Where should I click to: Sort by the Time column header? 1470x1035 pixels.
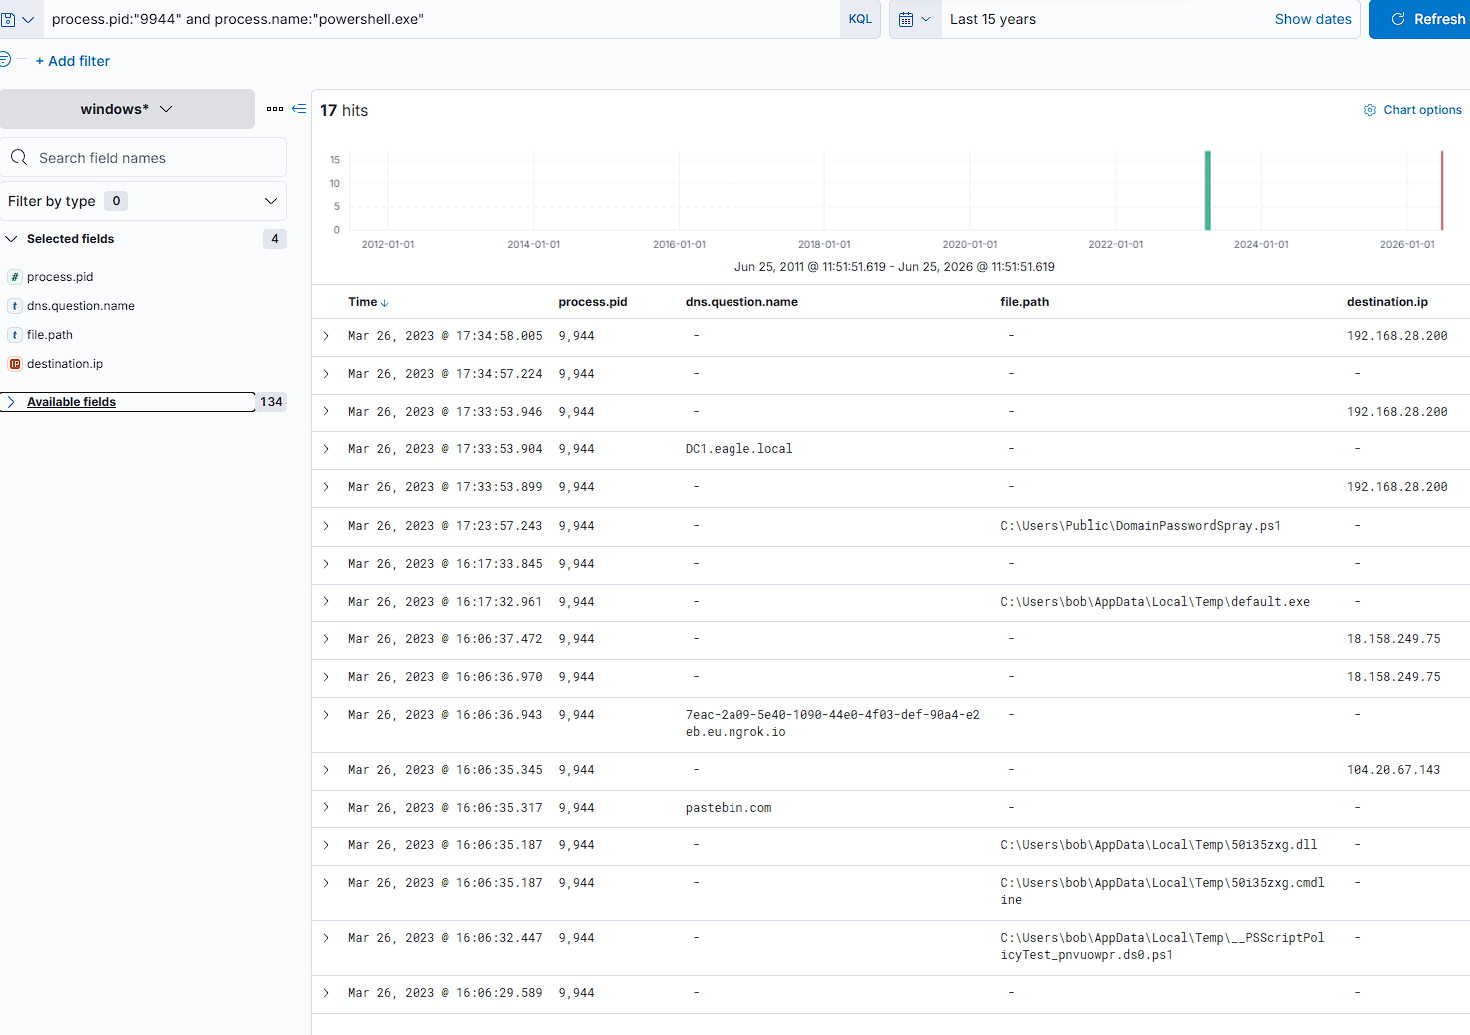pos(368,302)
